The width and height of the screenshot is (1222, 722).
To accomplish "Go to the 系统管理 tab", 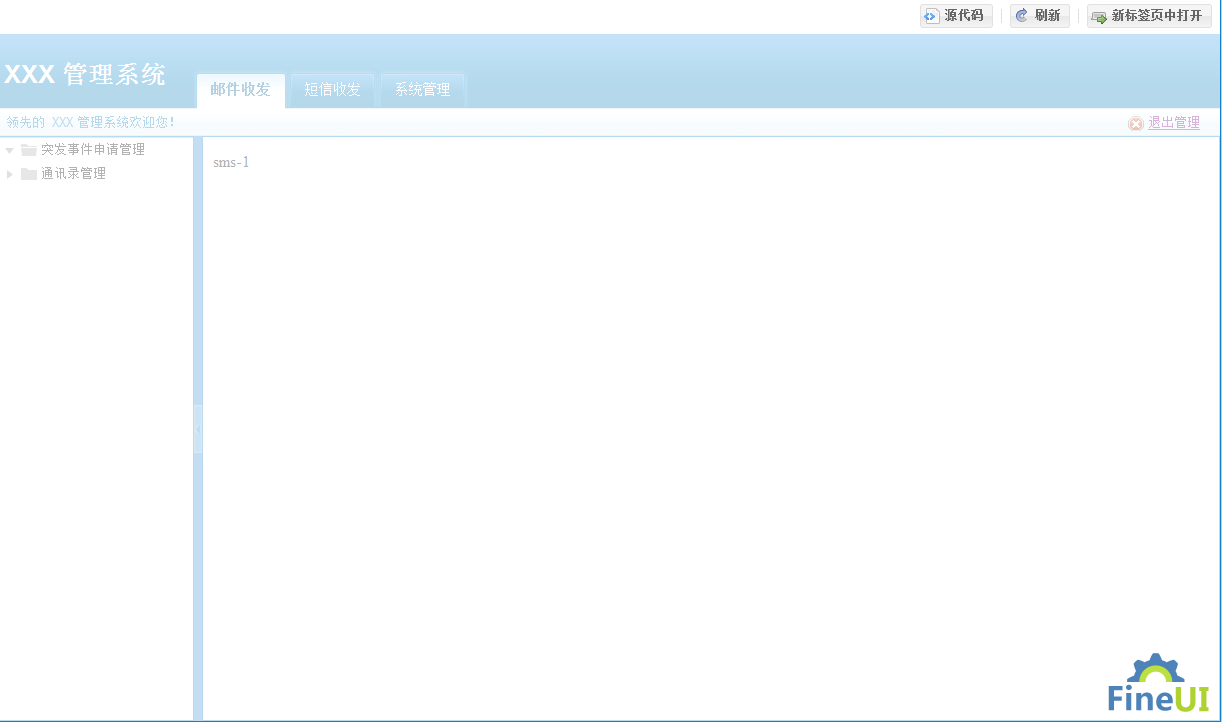I will (x=422, y=90).
